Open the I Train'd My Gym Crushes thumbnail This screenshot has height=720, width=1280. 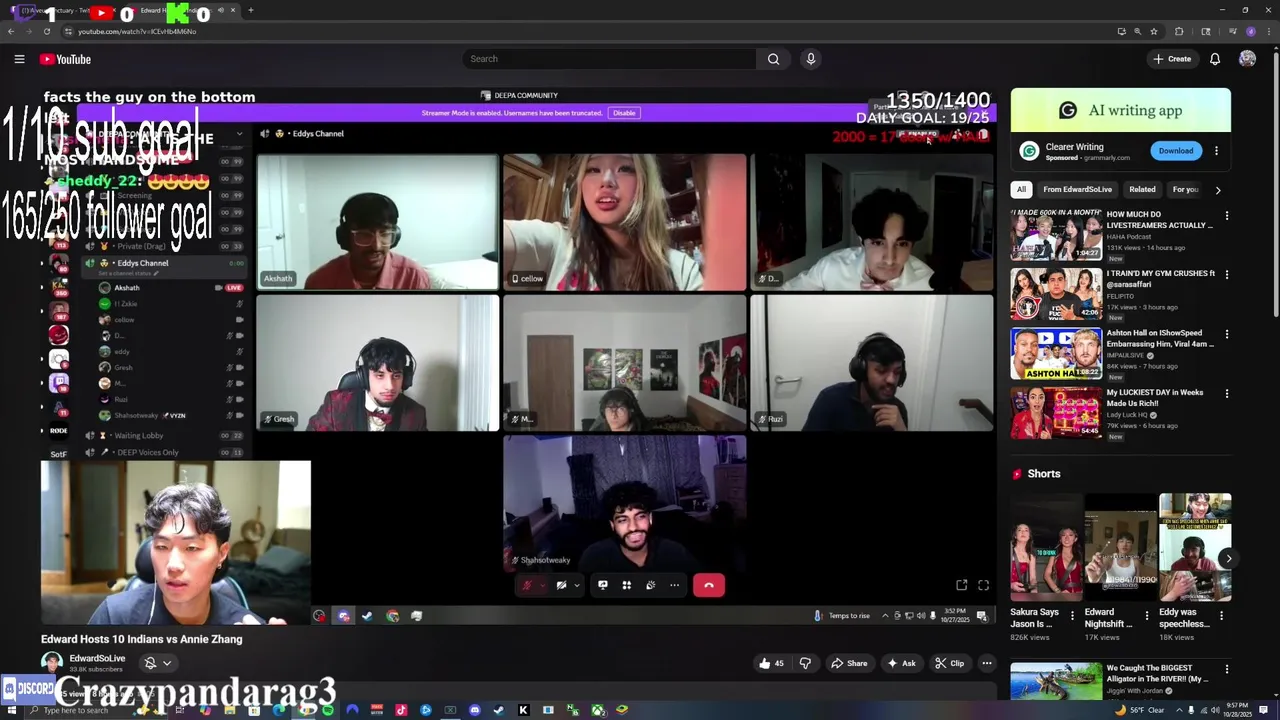click(1056, 294)
